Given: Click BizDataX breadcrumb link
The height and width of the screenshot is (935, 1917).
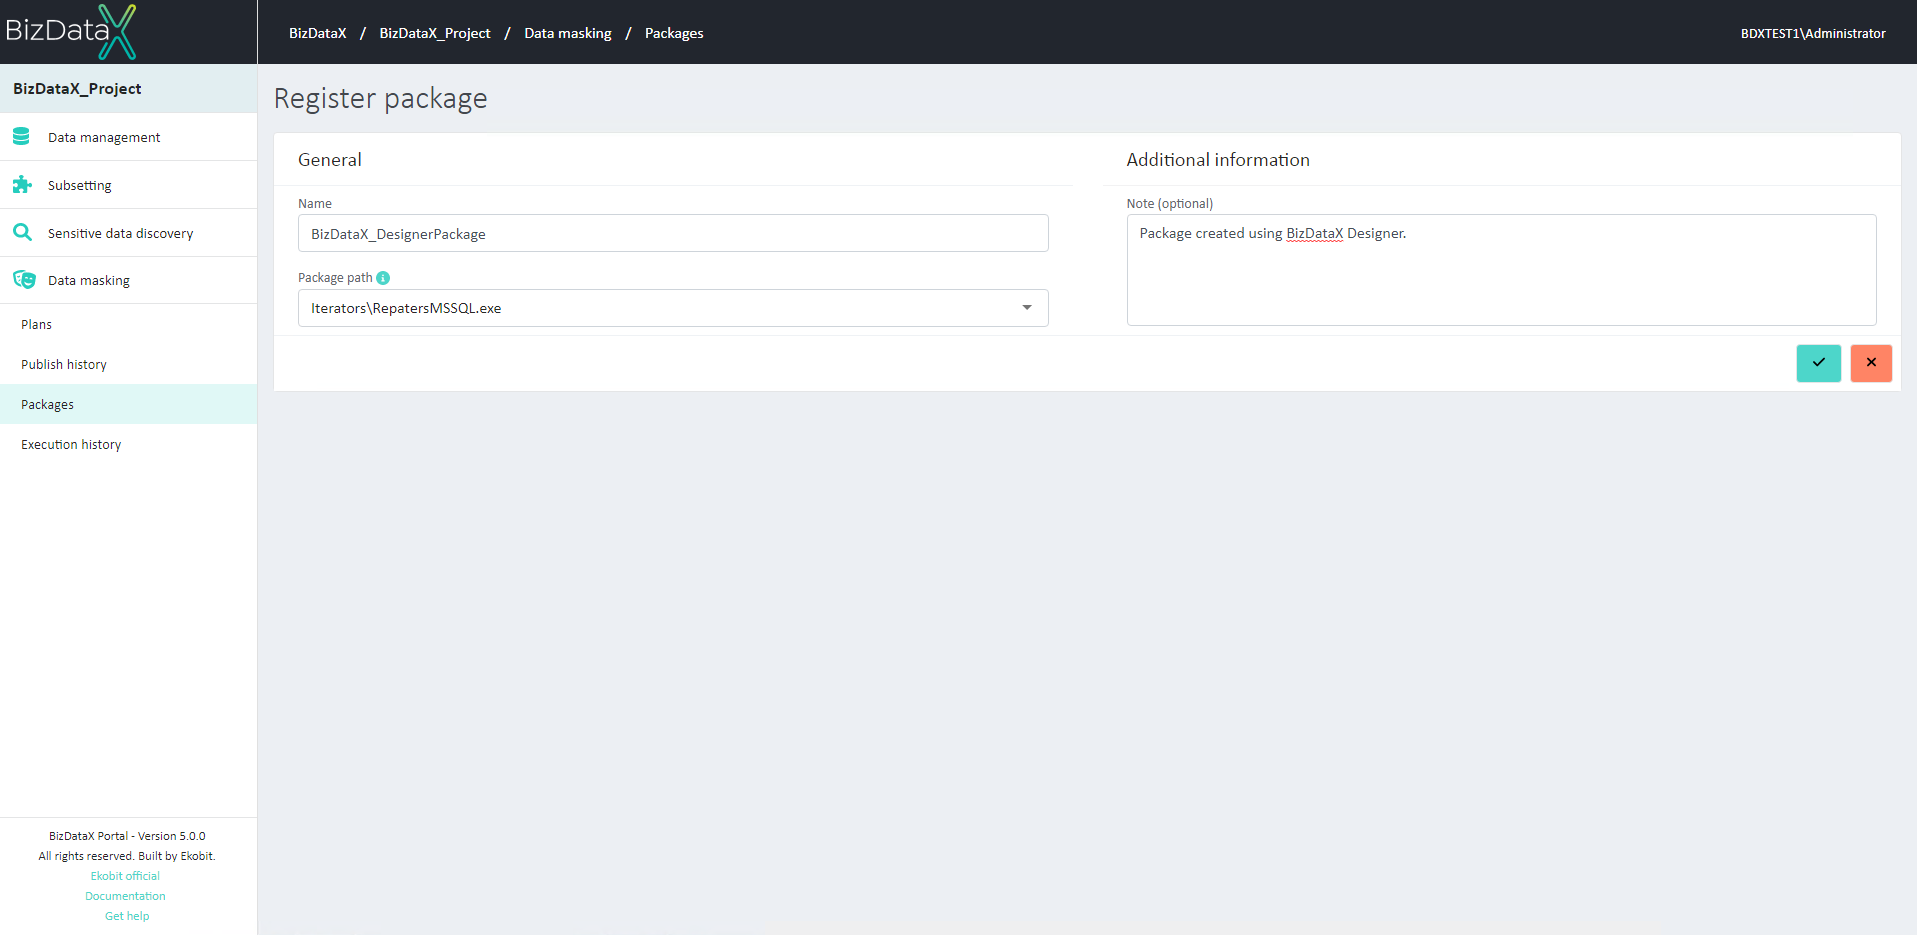Looking at the screenshot, I should [x=318, y=33].
